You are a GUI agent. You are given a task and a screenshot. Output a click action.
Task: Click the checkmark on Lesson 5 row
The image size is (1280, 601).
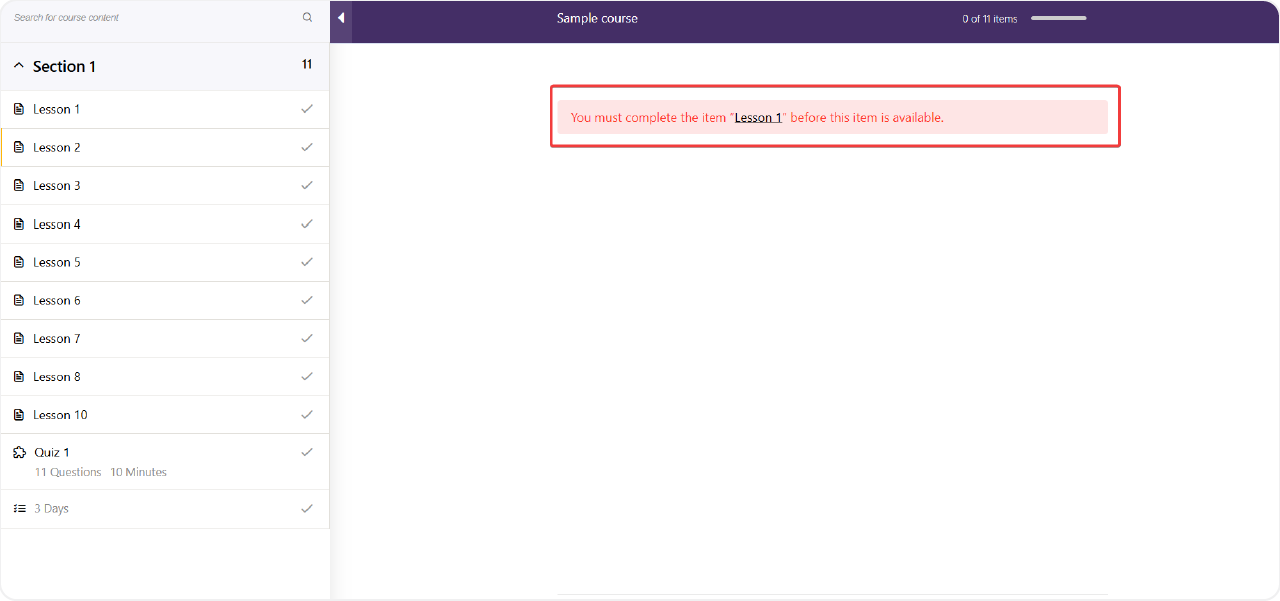tap(307, 261)
